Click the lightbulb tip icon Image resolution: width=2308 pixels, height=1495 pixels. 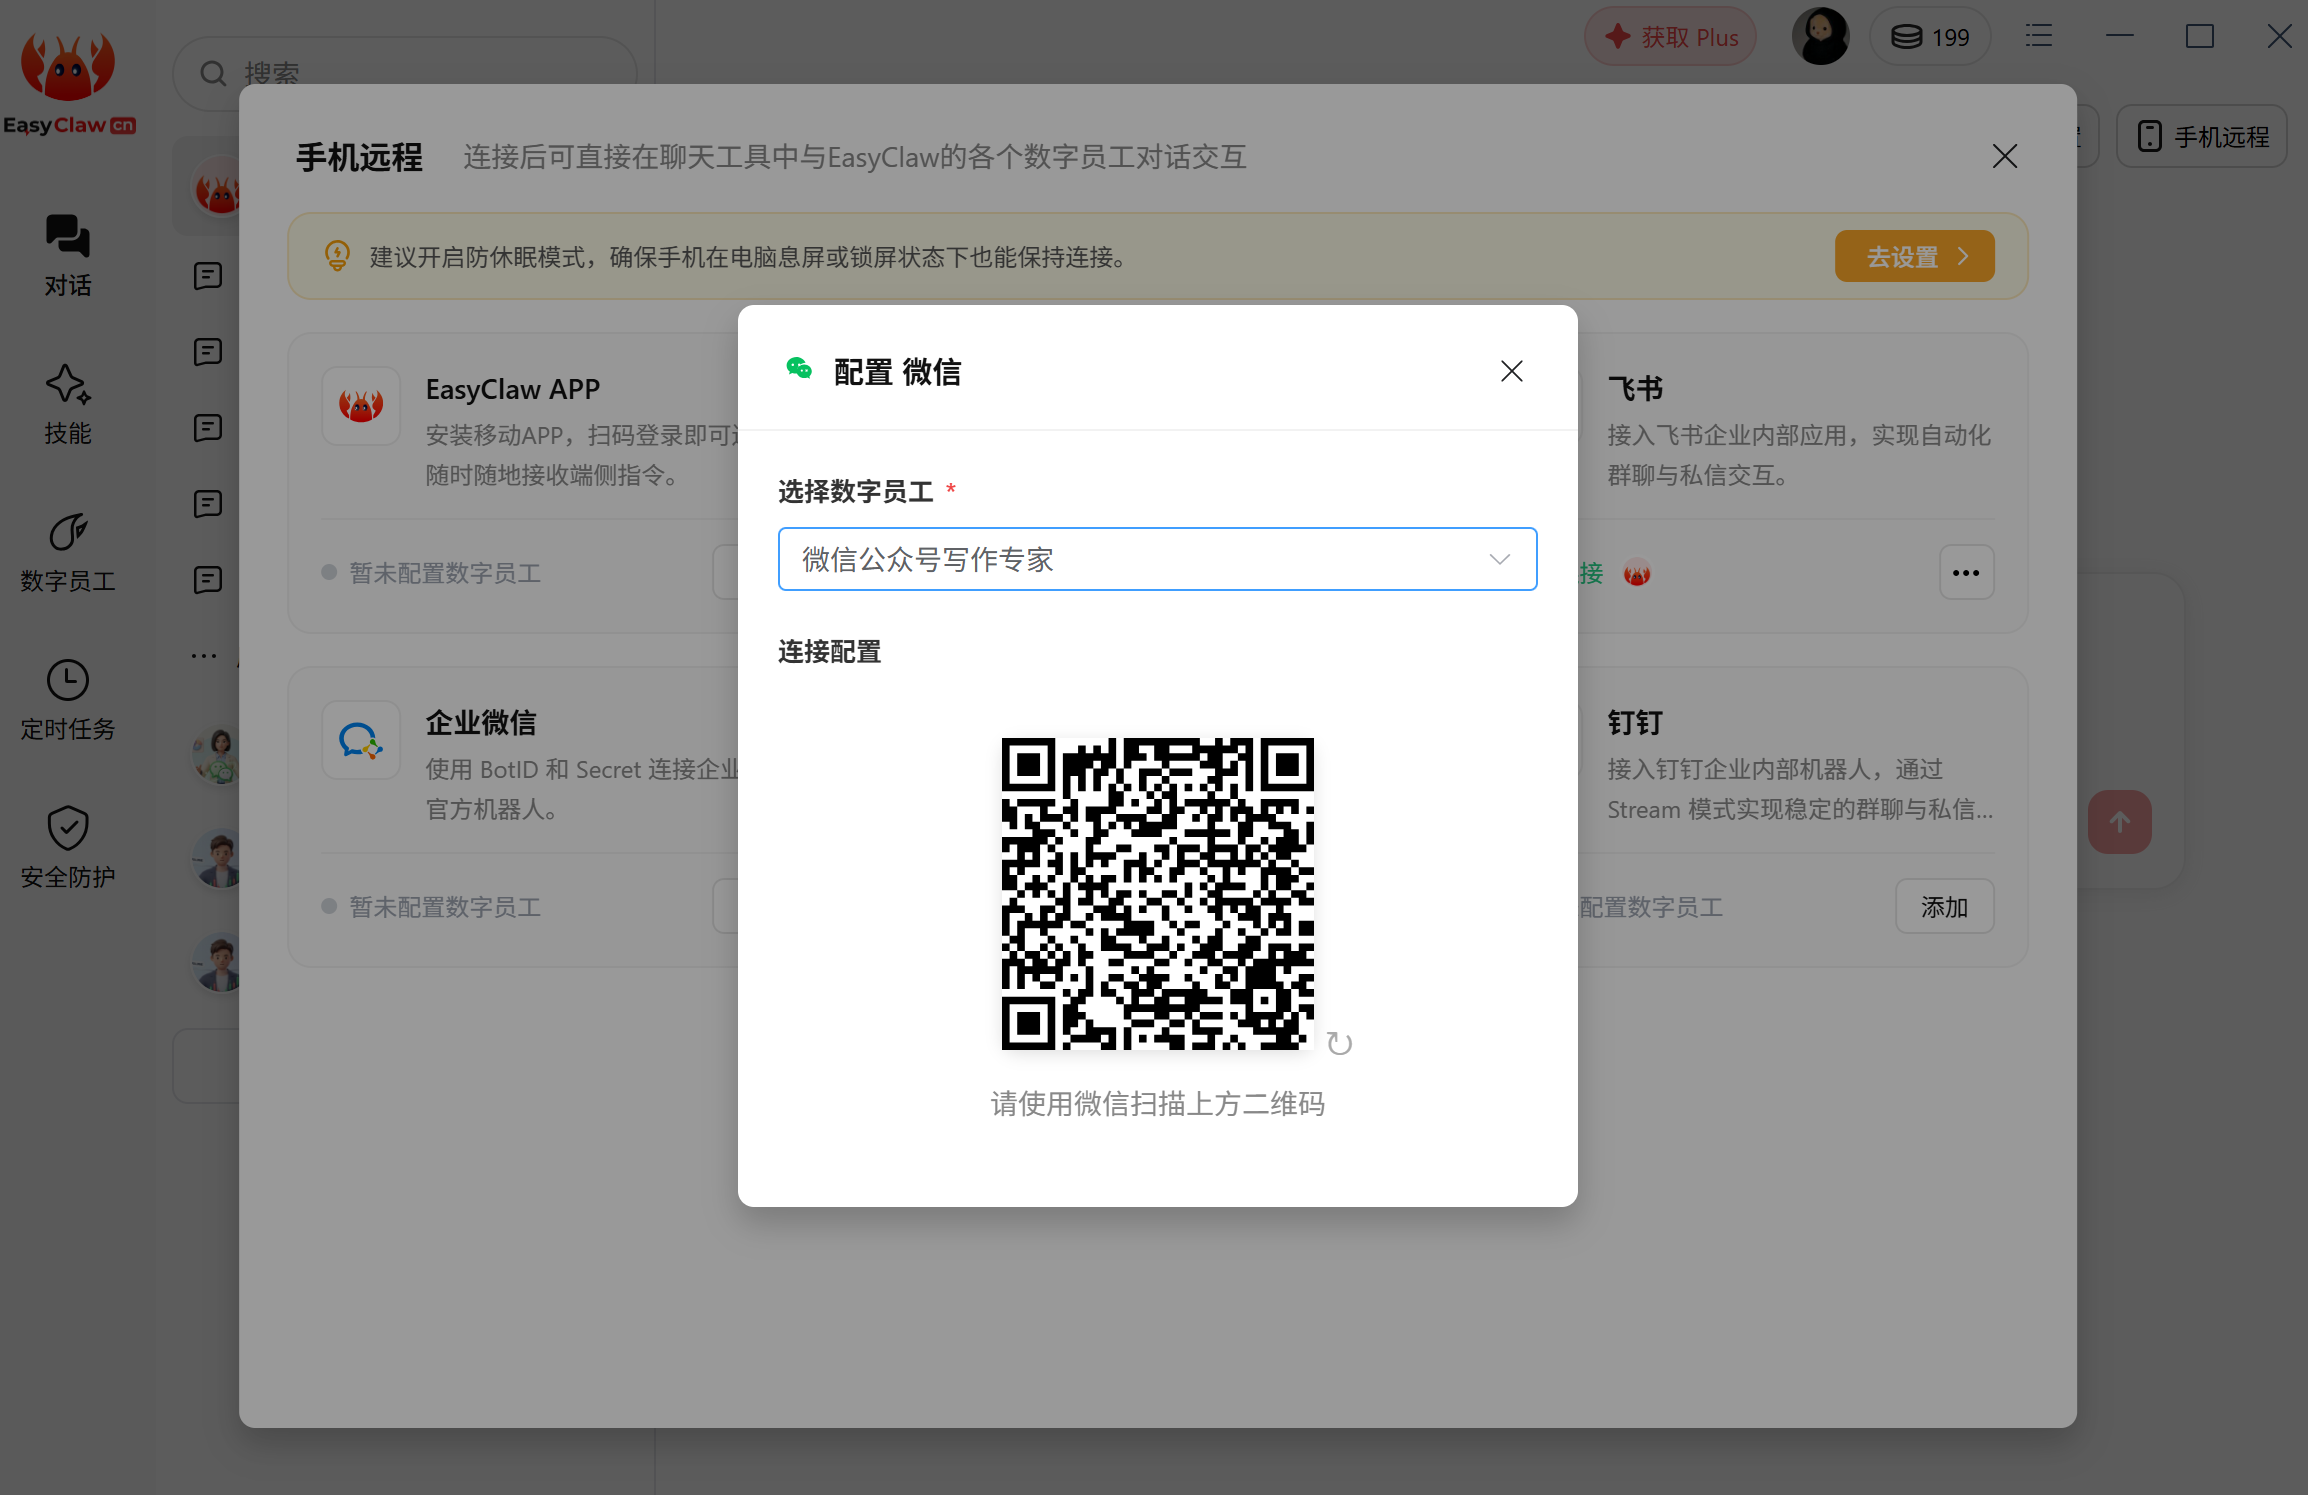pyautogui.click(x=337, y=255)
